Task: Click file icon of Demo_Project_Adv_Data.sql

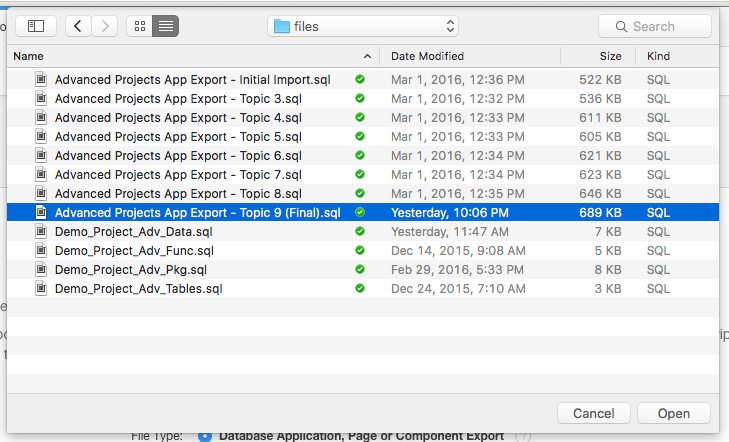Action: click(x=41, y=231)
